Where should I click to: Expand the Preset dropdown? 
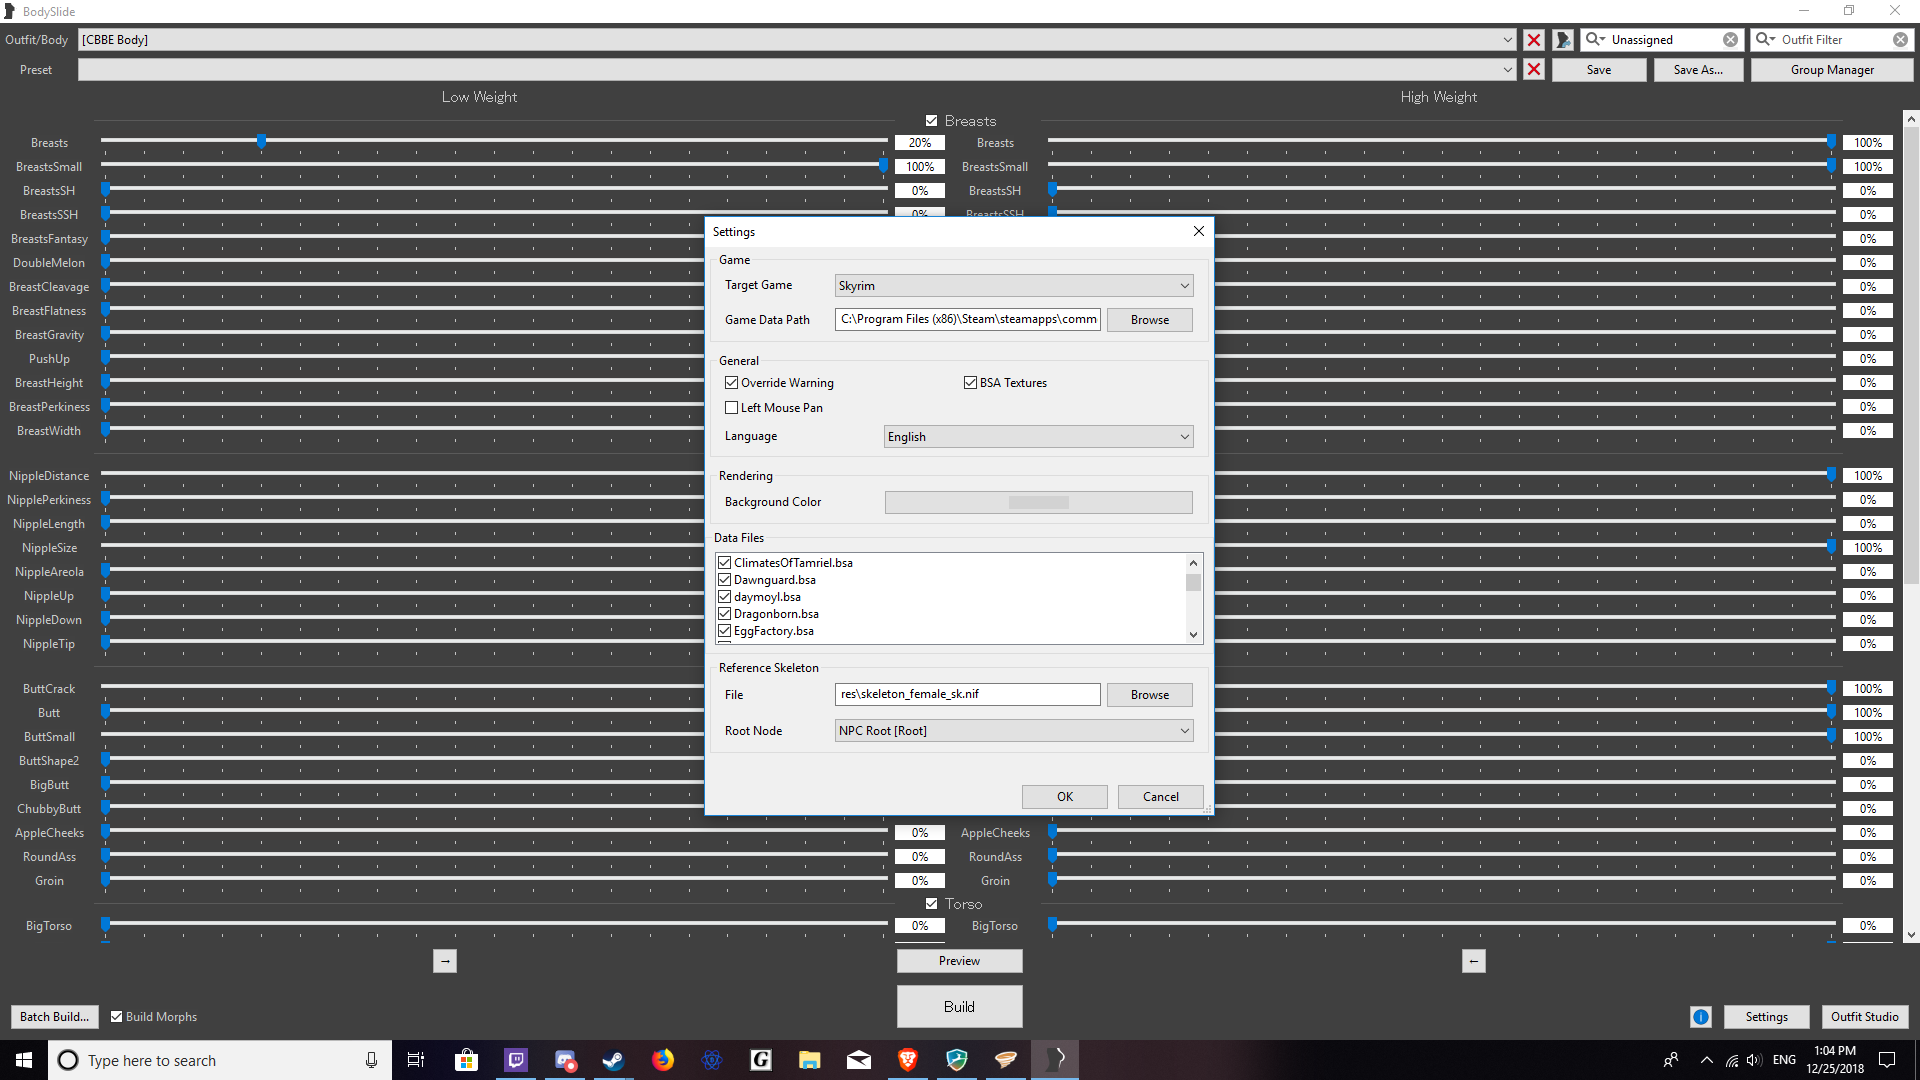pyautogui.click(x=1508, y=70)
